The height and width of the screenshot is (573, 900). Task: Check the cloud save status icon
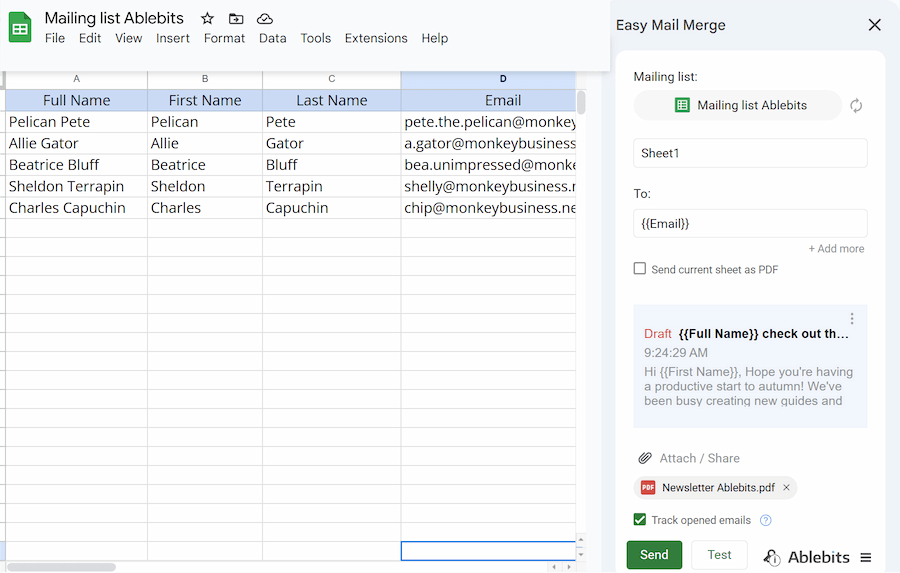[265, 19]
